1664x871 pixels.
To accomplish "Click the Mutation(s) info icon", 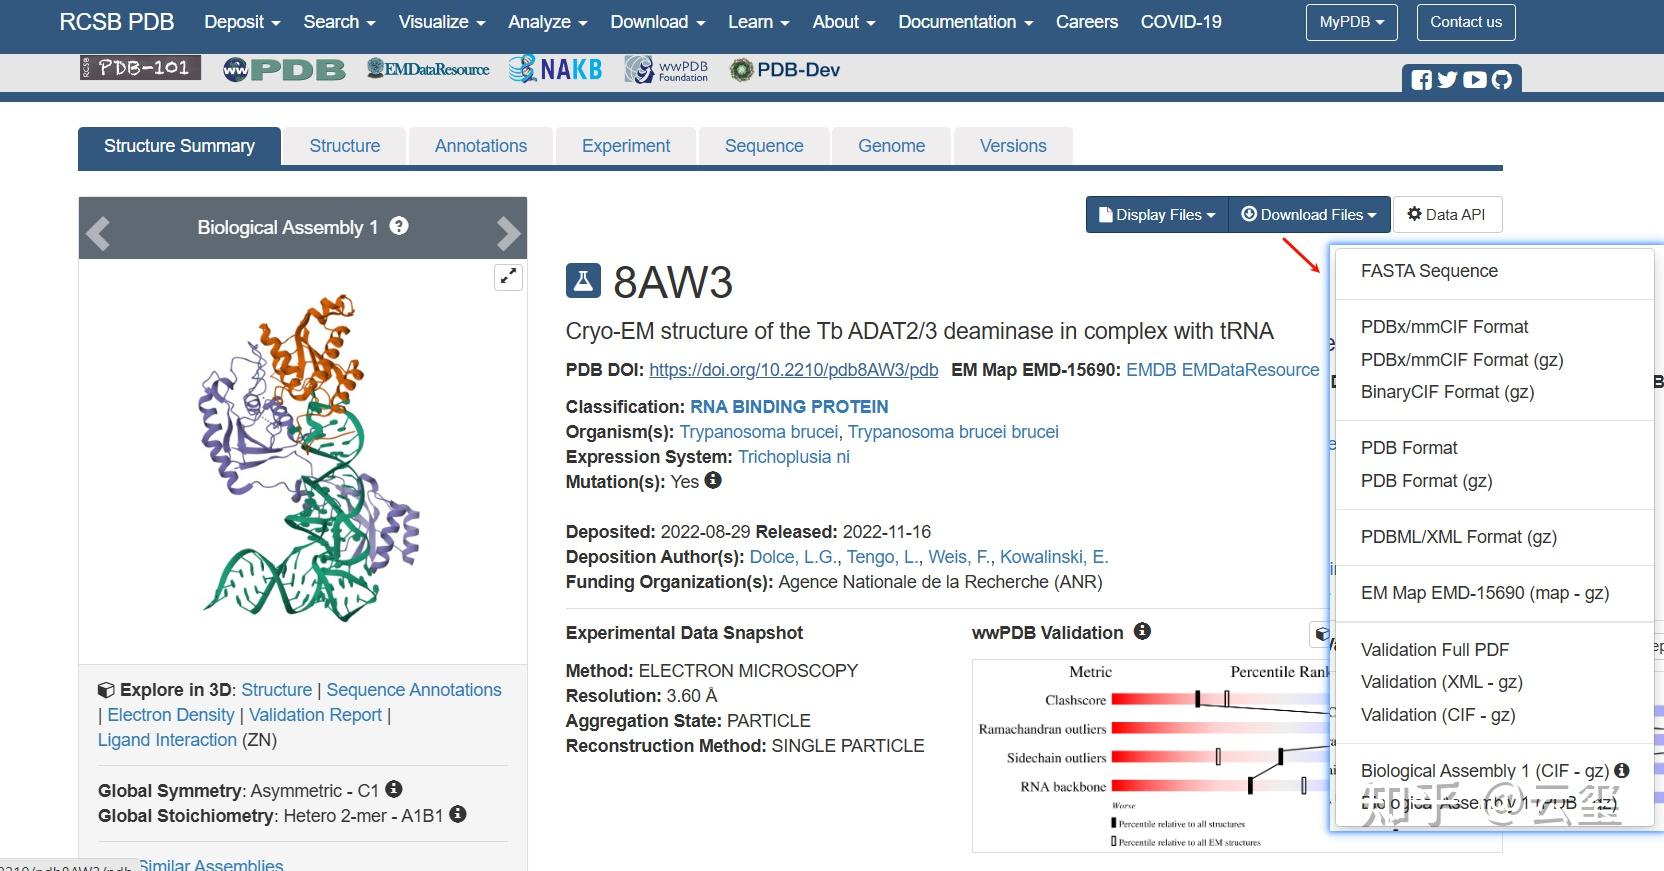I will [713, 480].
